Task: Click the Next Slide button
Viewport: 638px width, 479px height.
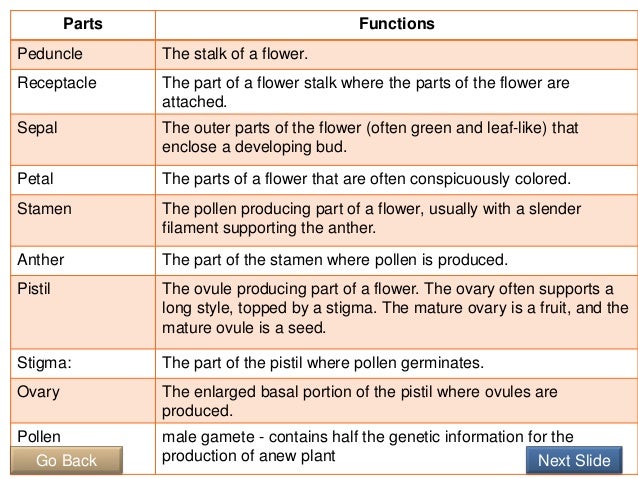Action: (x=574, y=460)
